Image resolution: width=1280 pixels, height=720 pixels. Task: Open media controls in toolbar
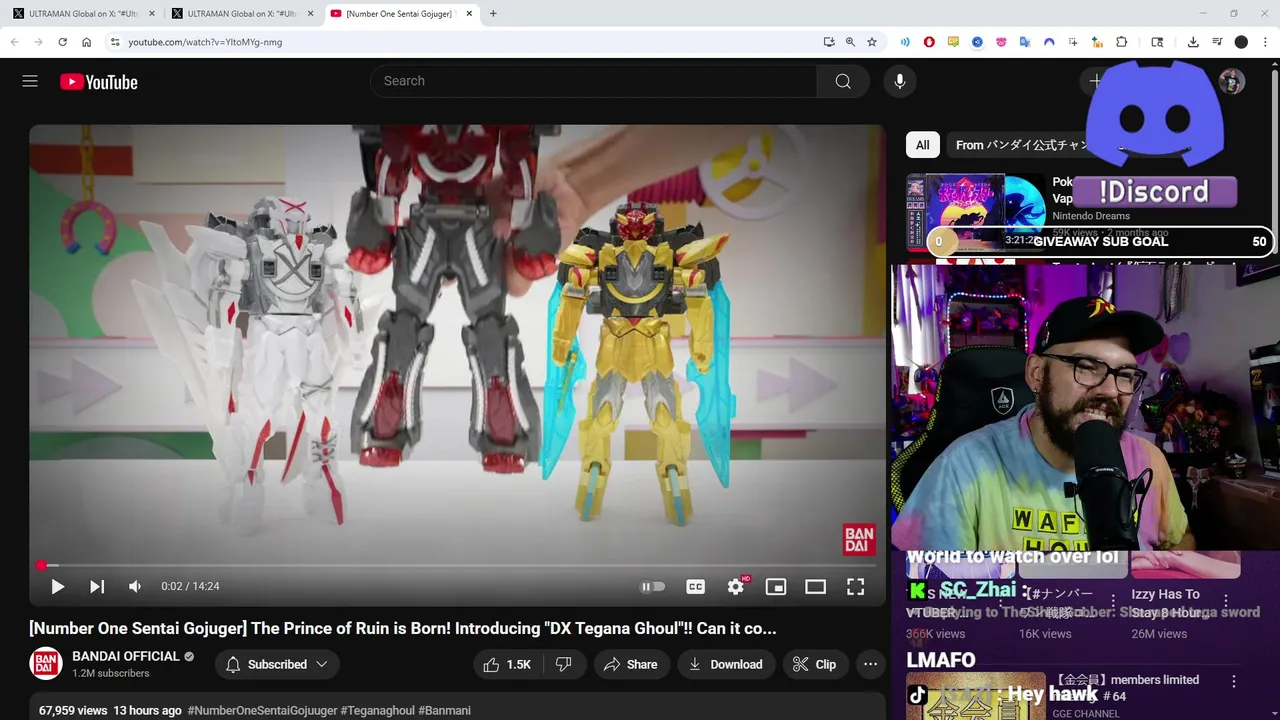[1217, 42]
